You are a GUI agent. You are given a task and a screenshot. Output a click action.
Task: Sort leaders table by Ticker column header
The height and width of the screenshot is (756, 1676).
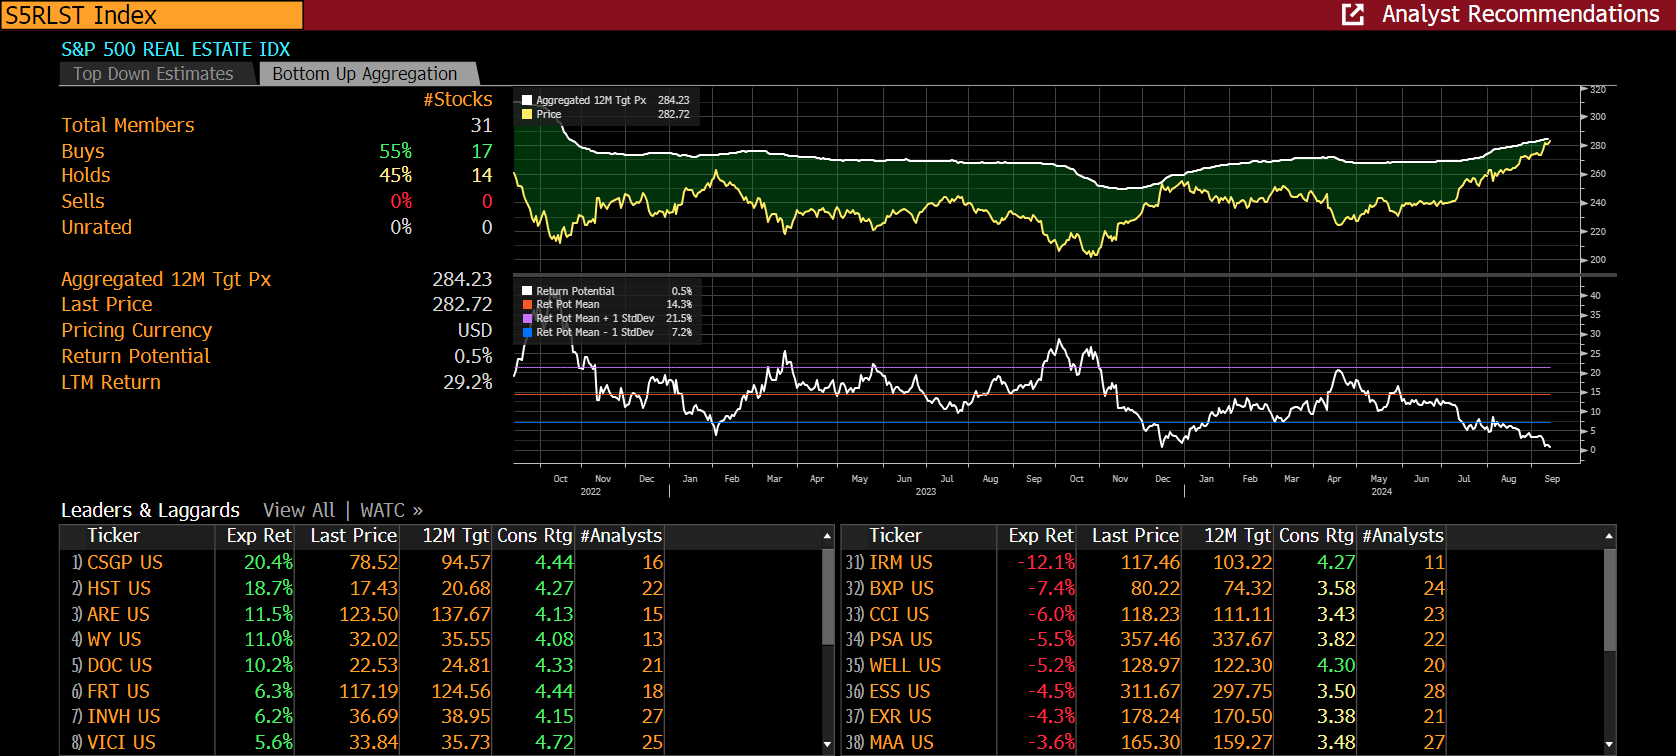(x=113, y=536)
